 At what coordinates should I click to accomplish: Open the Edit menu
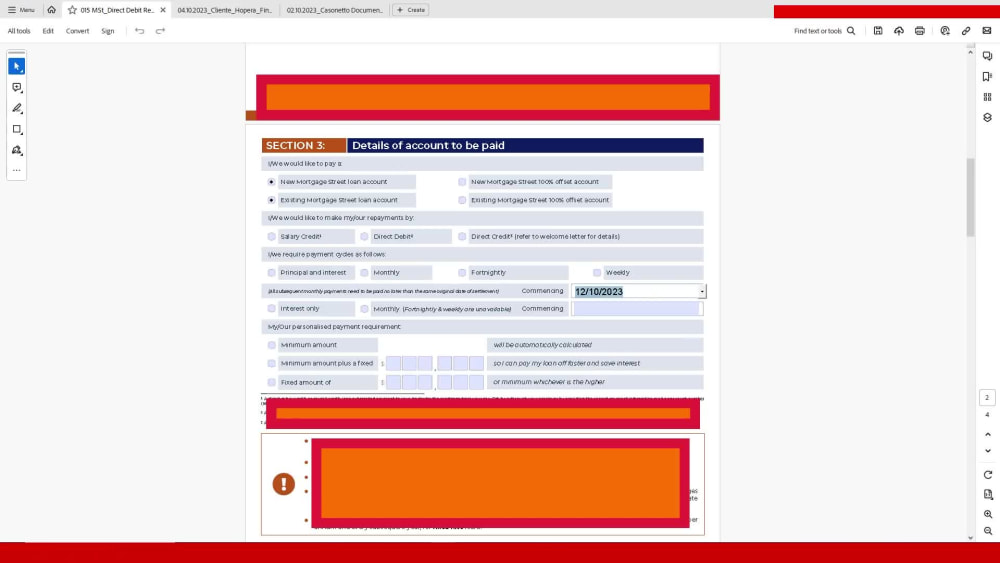tap(48, 31)
